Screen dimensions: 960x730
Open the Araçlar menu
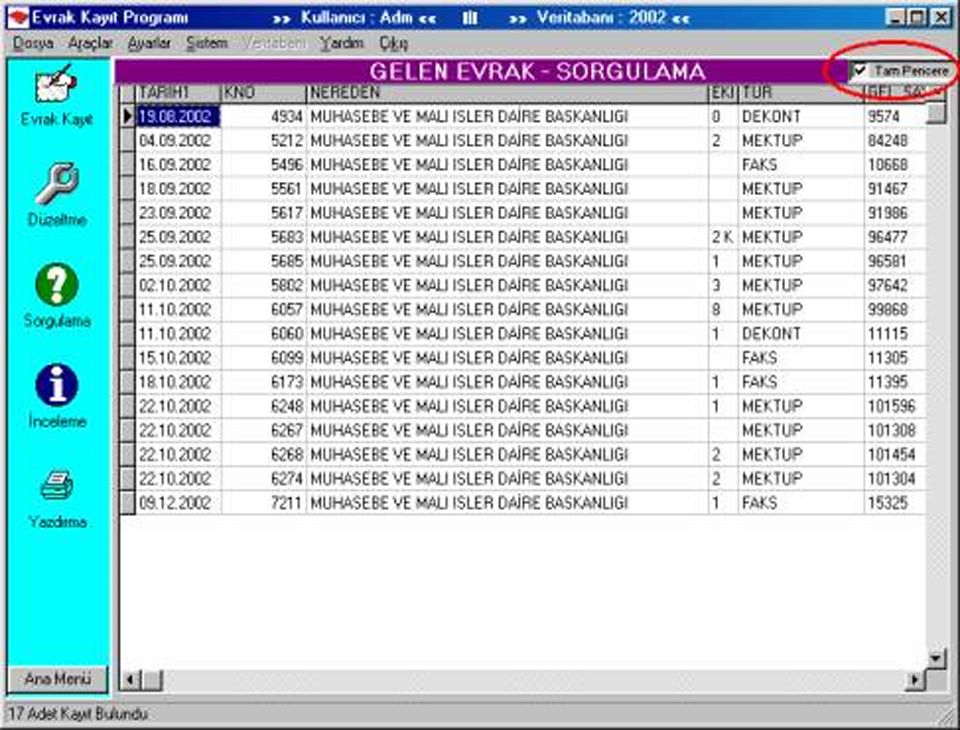click(x=90, y=43)
